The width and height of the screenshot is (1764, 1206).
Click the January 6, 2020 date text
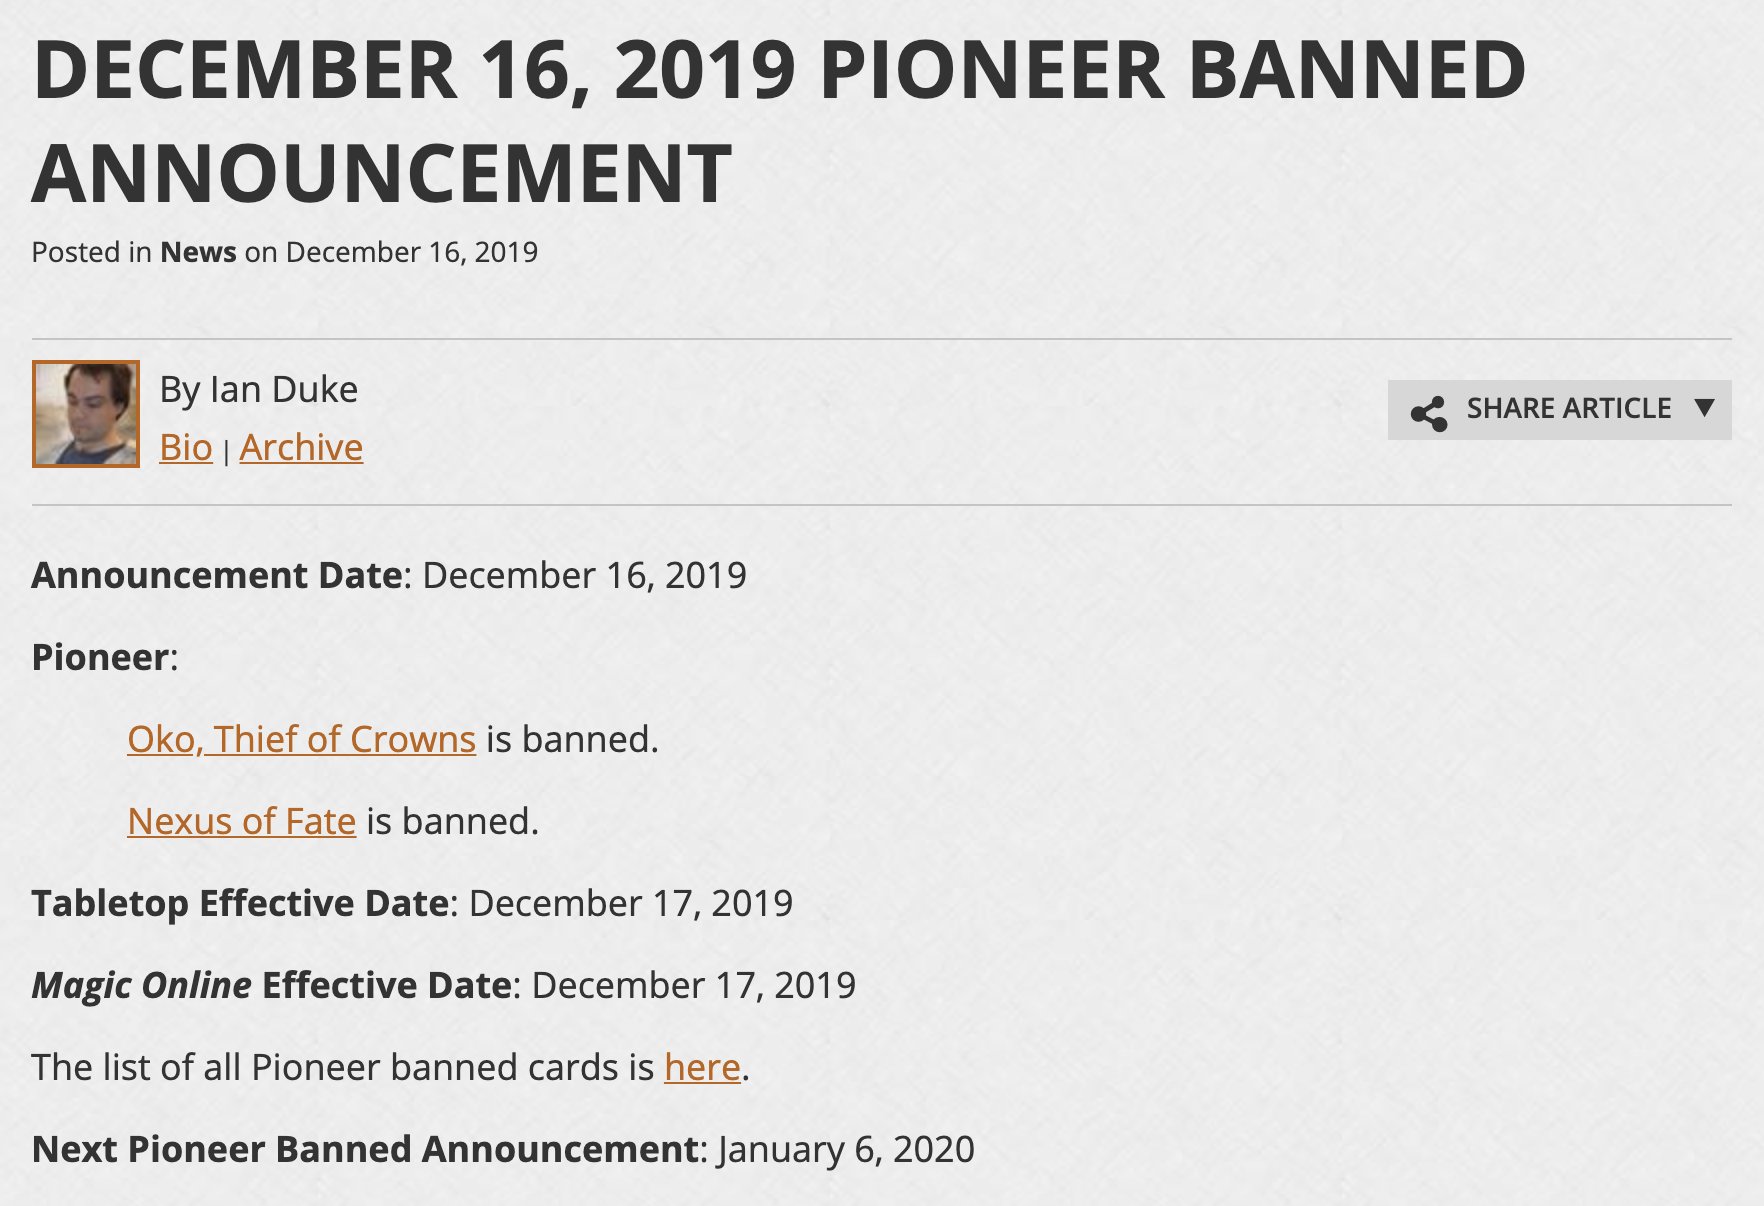[846, 1149]
